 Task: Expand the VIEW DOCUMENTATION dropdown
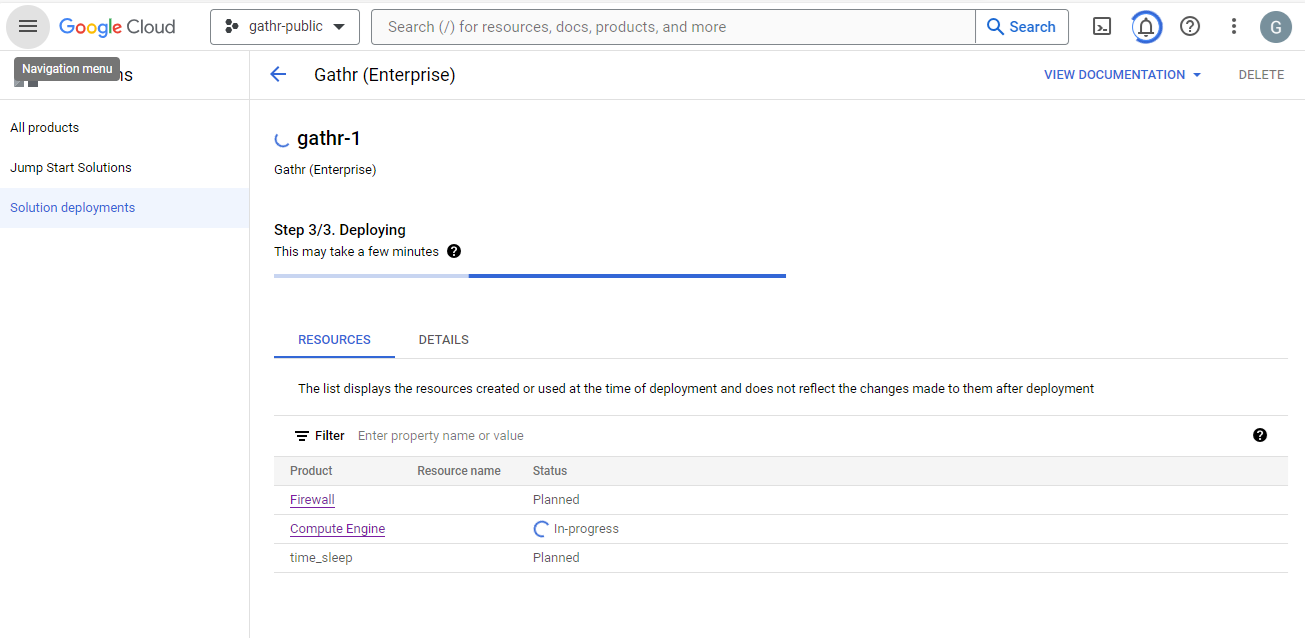pyautogui.click(x=1121, y=74)
